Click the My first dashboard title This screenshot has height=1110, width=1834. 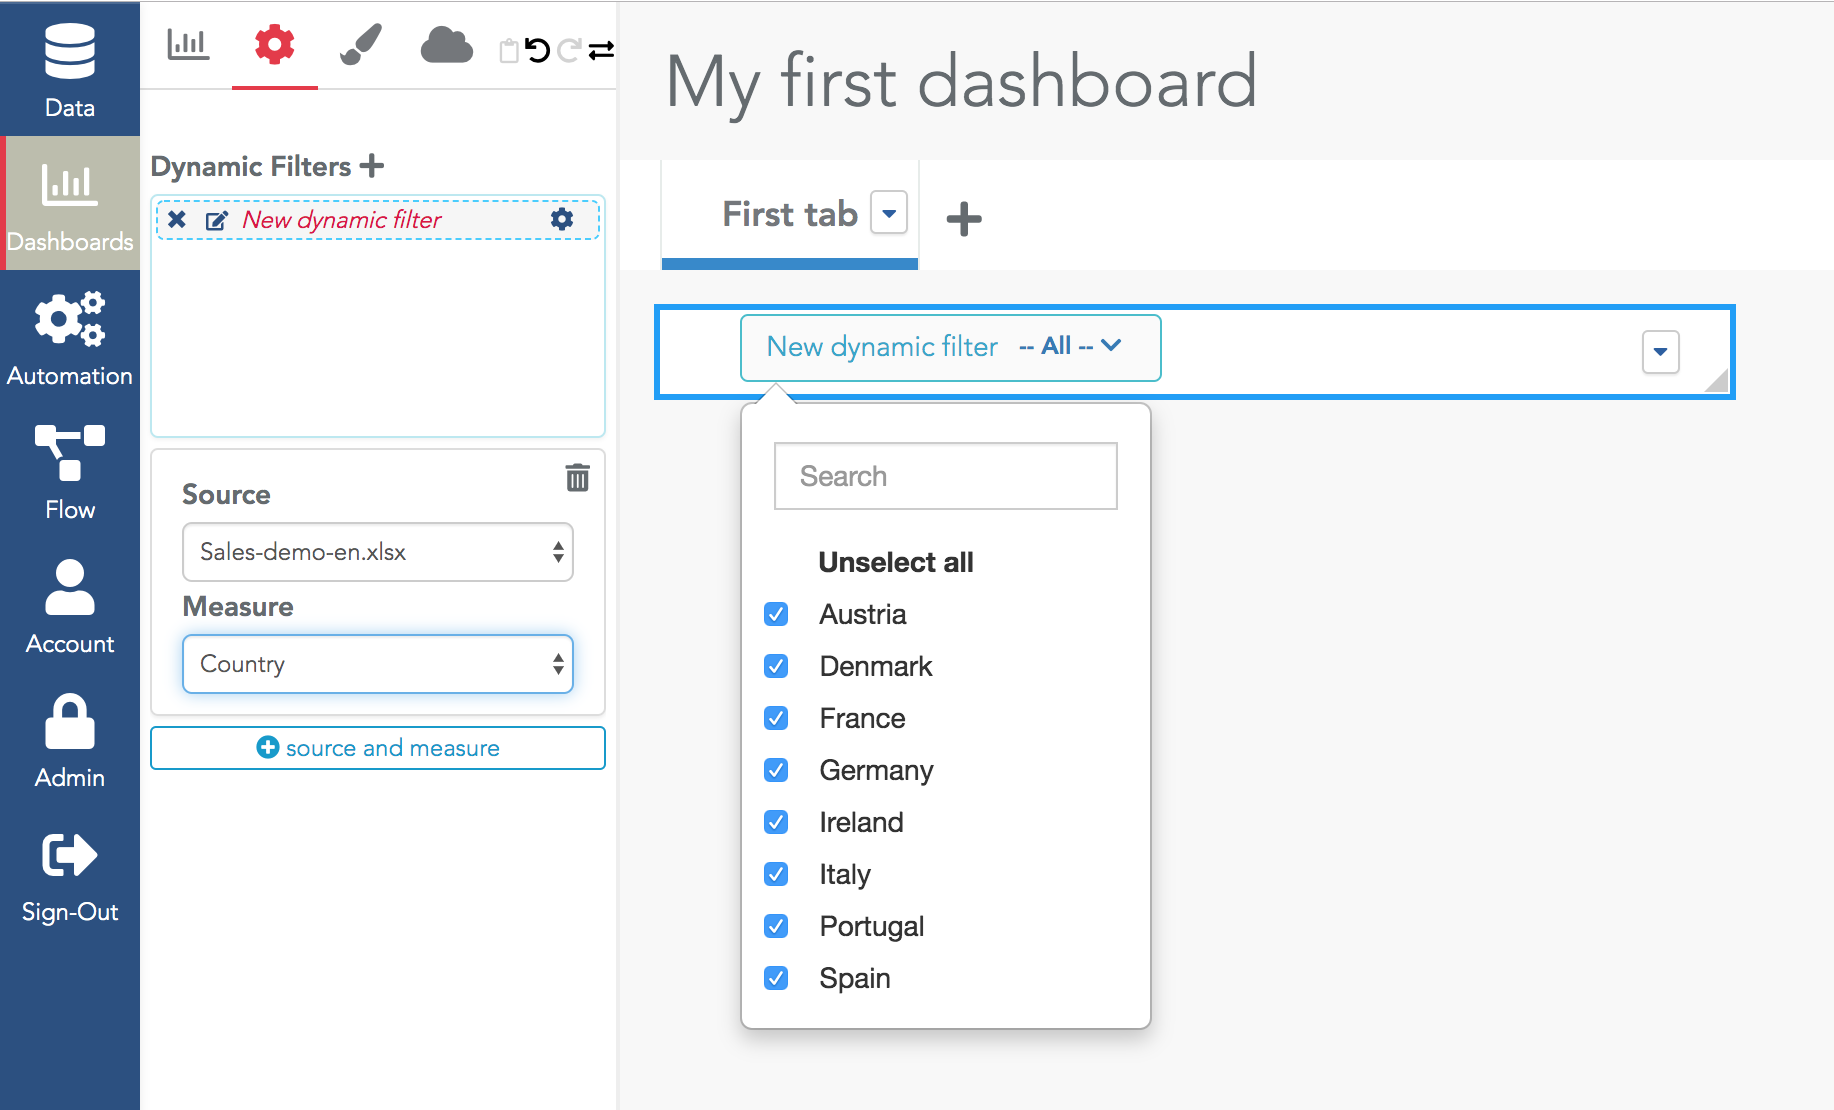(x=961, y=83)
